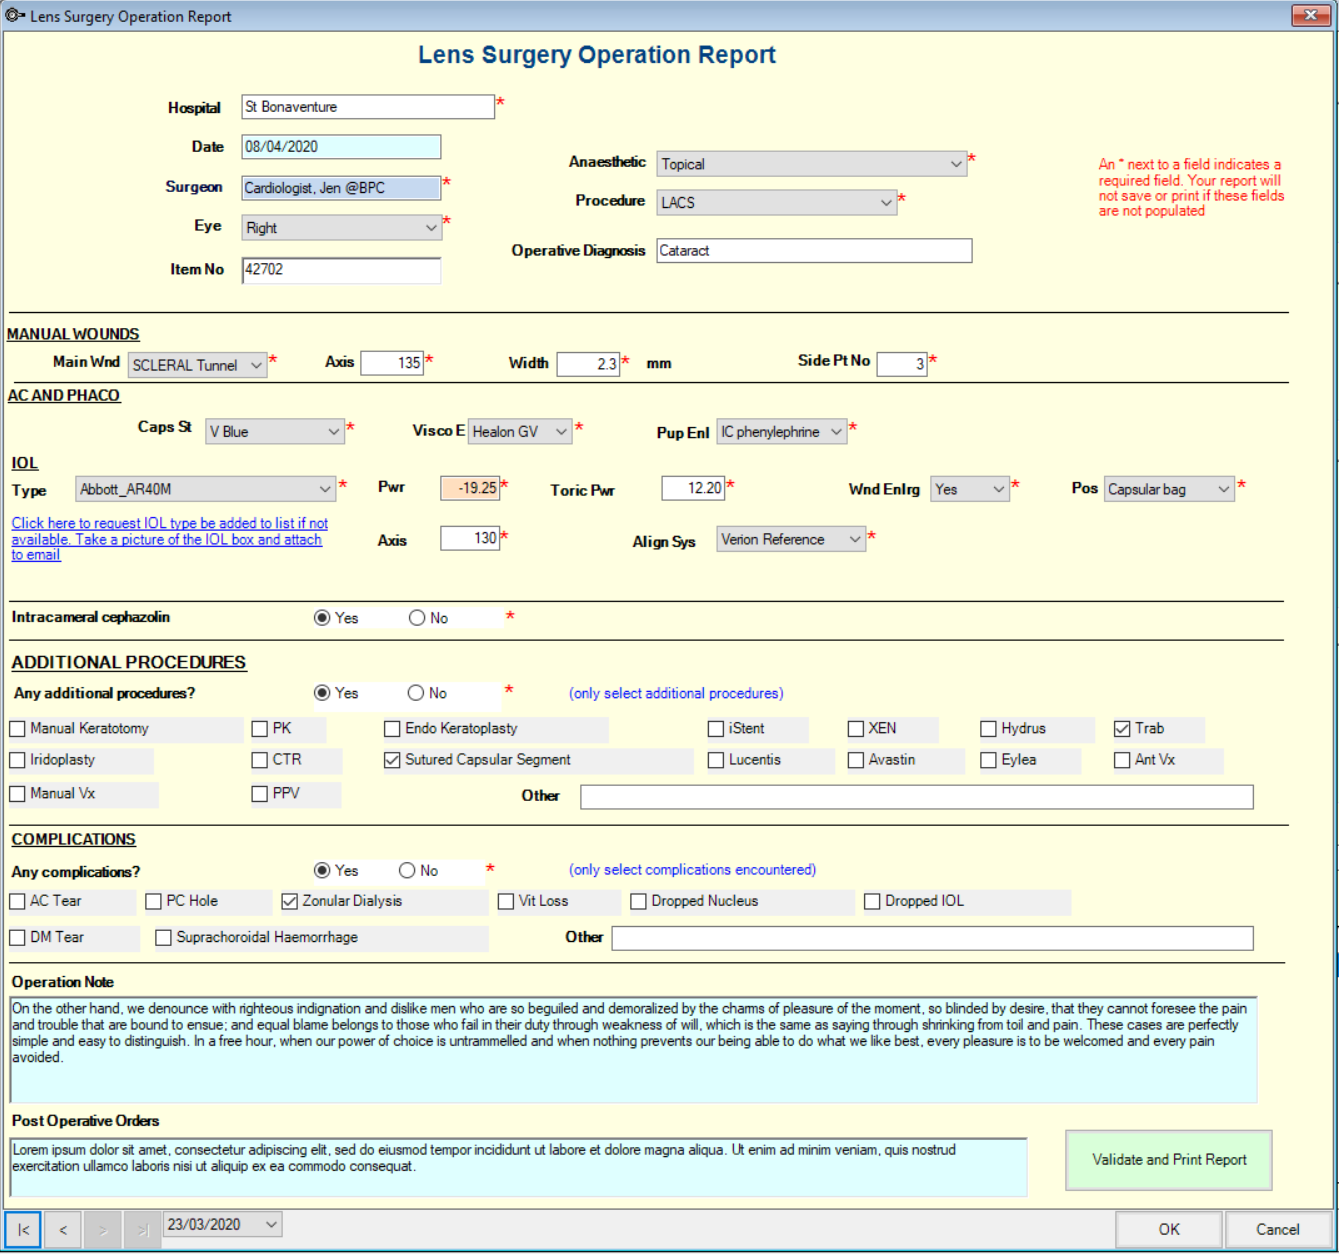1339x1254 pixels.
Task: Check the Vit Loss complication
Action: click(506, 901)
